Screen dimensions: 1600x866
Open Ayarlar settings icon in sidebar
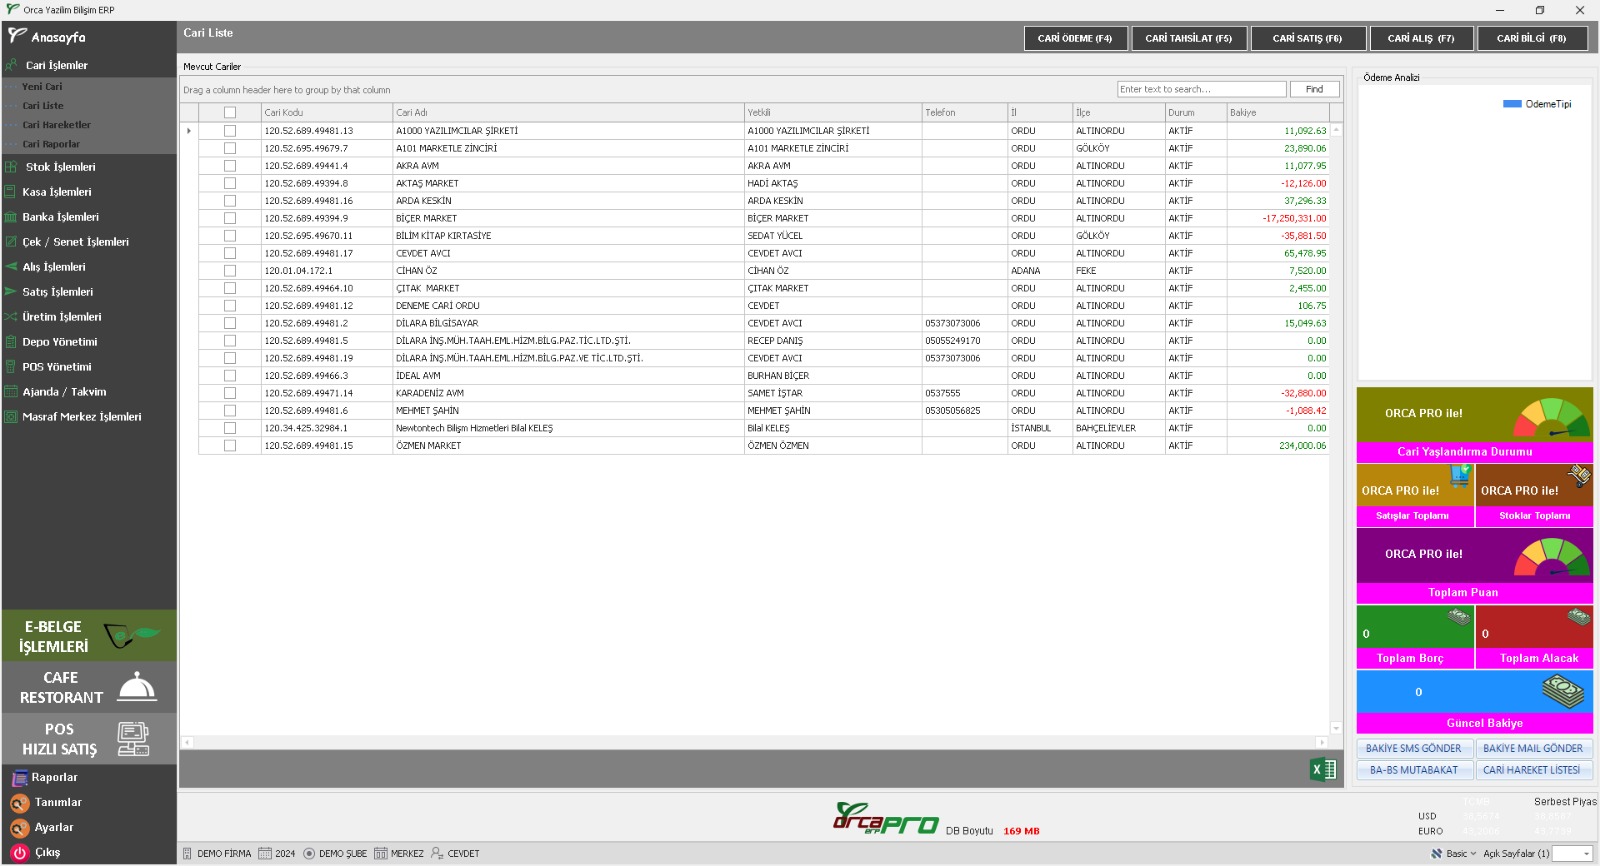click(x=19, y=828)
